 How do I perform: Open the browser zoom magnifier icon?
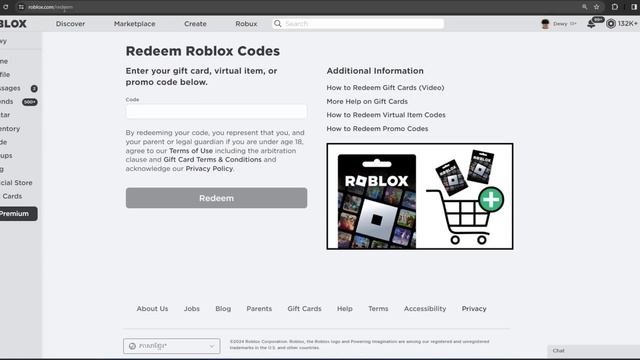[x=584, y=7]
